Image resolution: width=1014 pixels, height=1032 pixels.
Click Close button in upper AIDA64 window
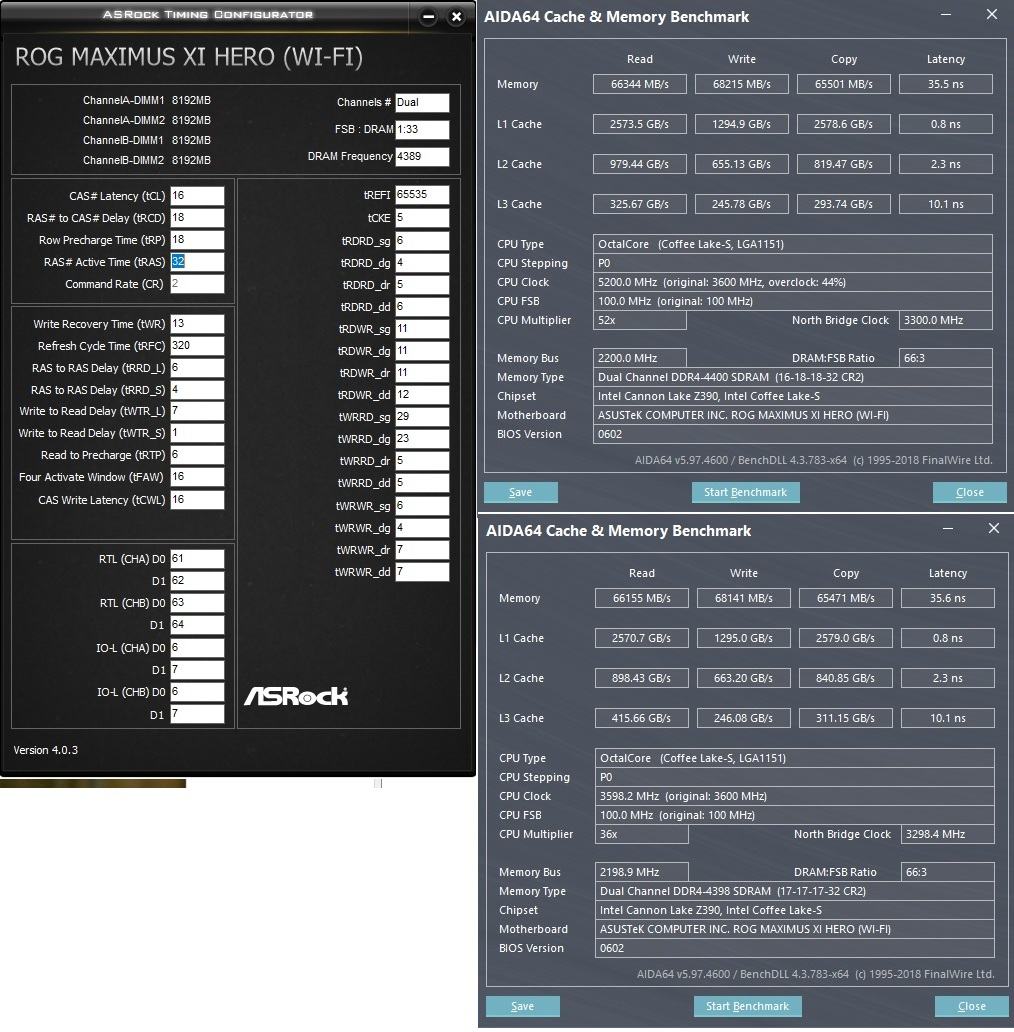(x=969, y=492)
